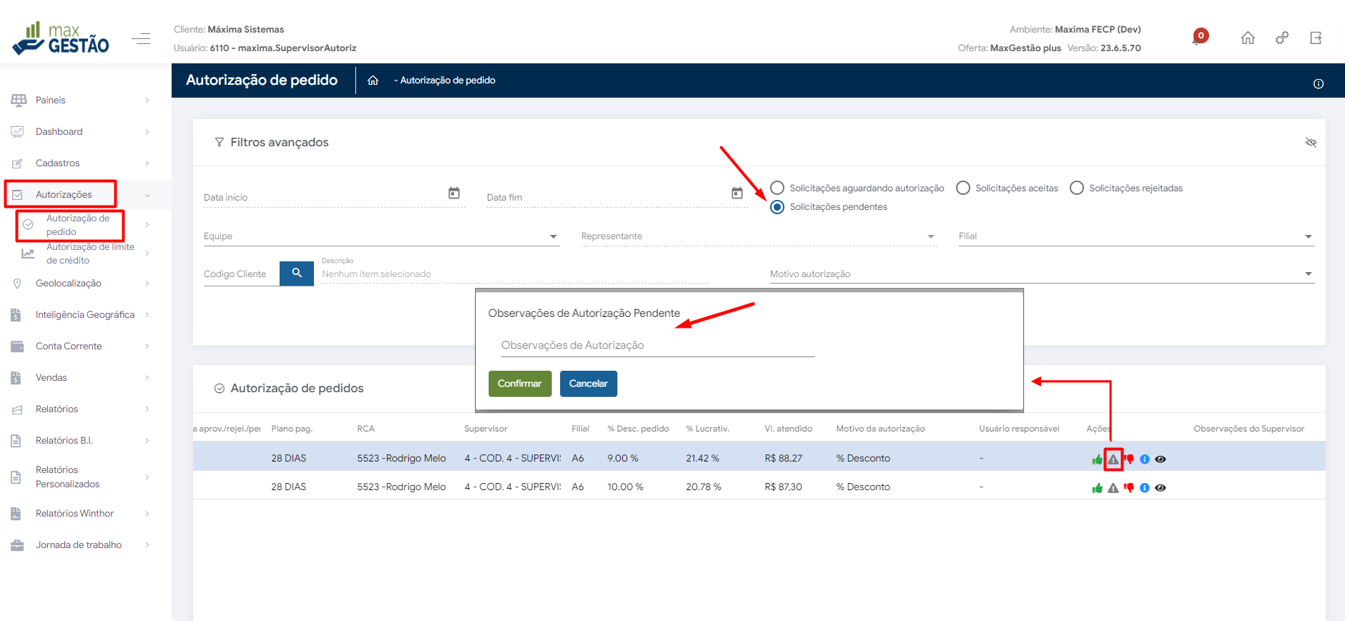Click the notification bell icon
Image resolution: width=1348 pixels, height=622 pixels.
tap(1198, 39)
